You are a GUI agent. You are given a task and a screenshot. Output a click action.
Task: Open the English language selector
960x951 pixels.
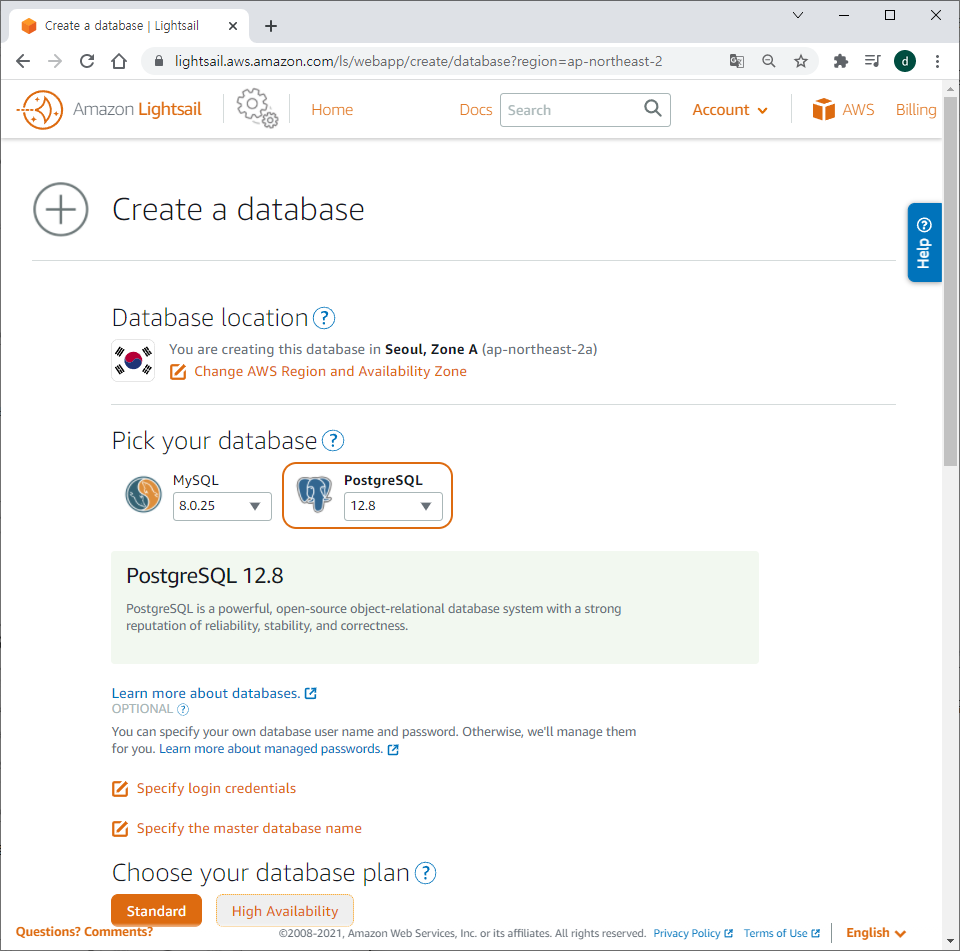(x=876, y=933)
